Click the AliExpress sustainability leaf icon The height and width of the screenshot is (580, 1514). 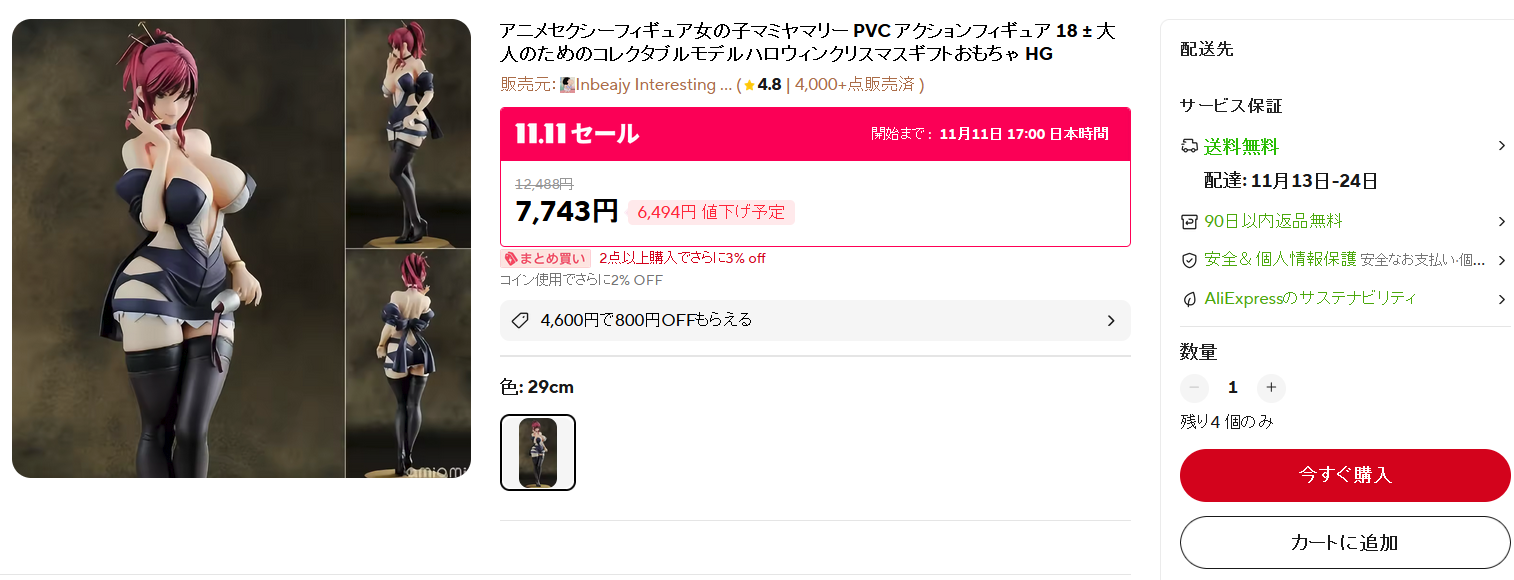tap(1189, 299)
